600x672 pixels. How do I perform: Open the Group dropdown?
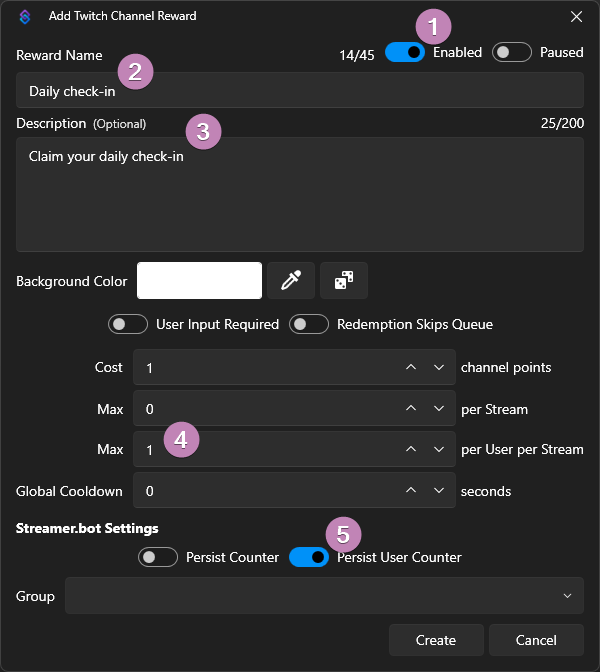(324, 596)
